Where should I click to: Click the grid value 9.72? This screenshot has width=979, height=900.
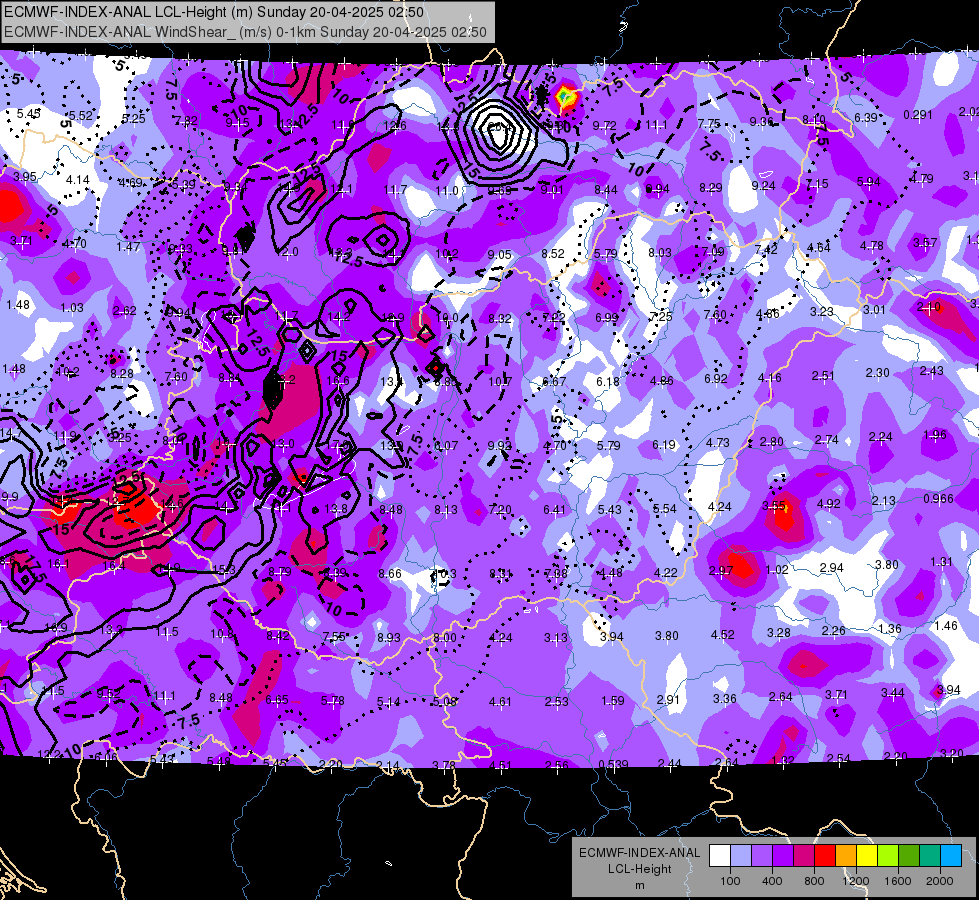(604, 126)
